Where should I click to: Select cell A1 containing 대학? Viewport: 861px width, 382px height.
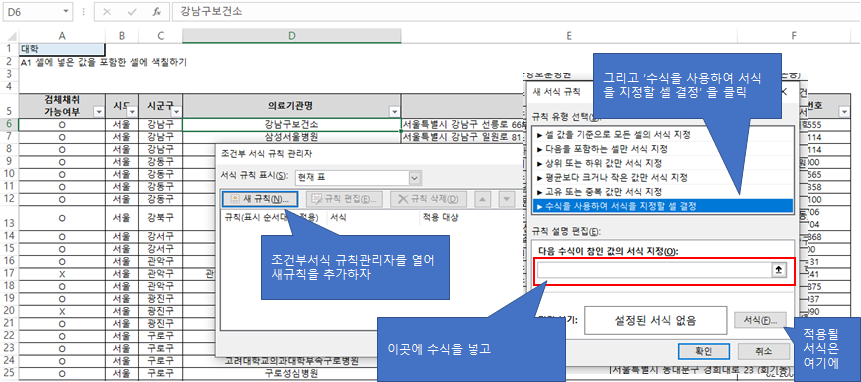62,49
